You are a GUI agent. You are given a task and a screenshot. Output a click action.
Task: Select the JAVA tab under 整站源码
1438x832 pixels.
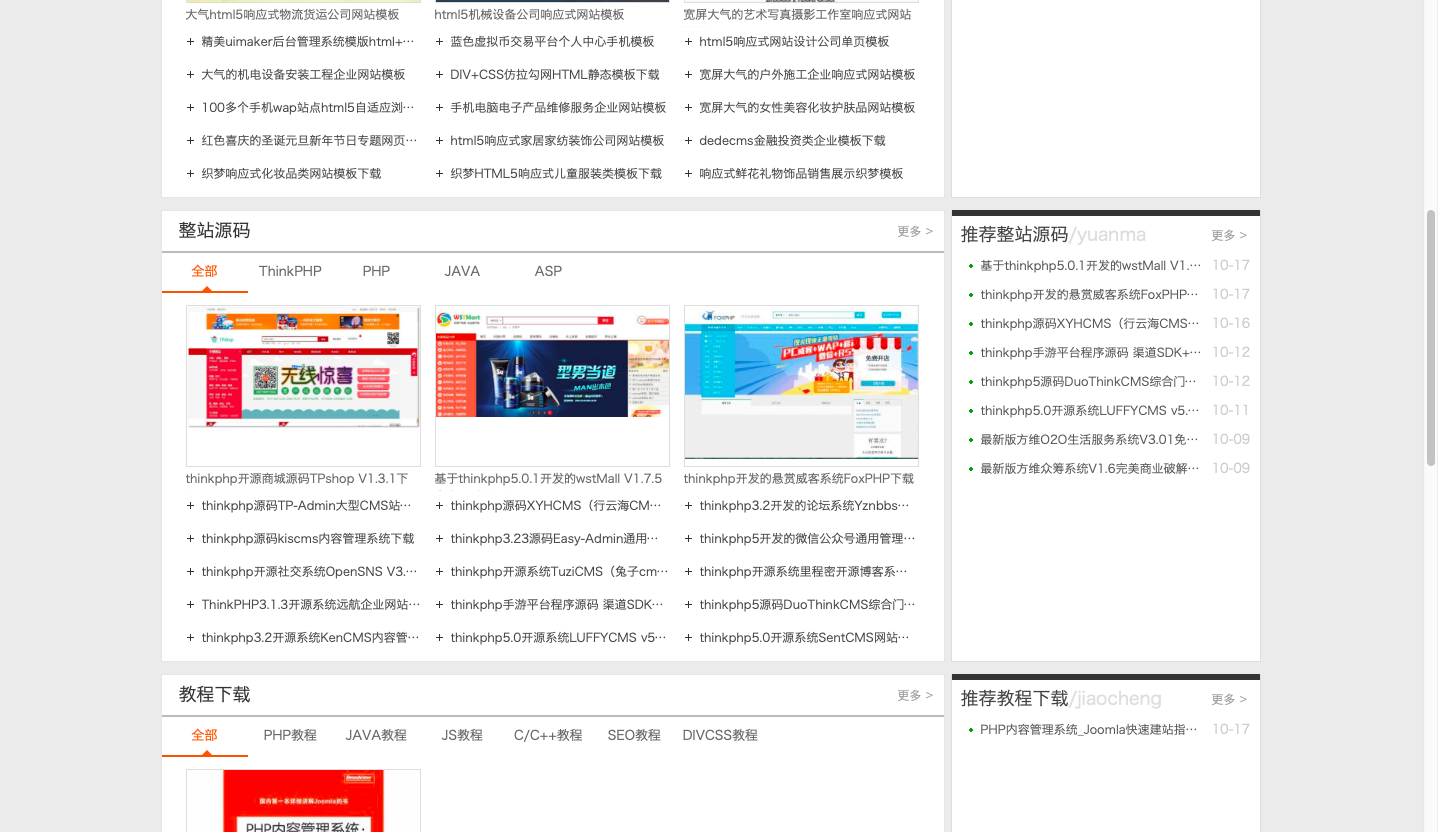point(462,271)
